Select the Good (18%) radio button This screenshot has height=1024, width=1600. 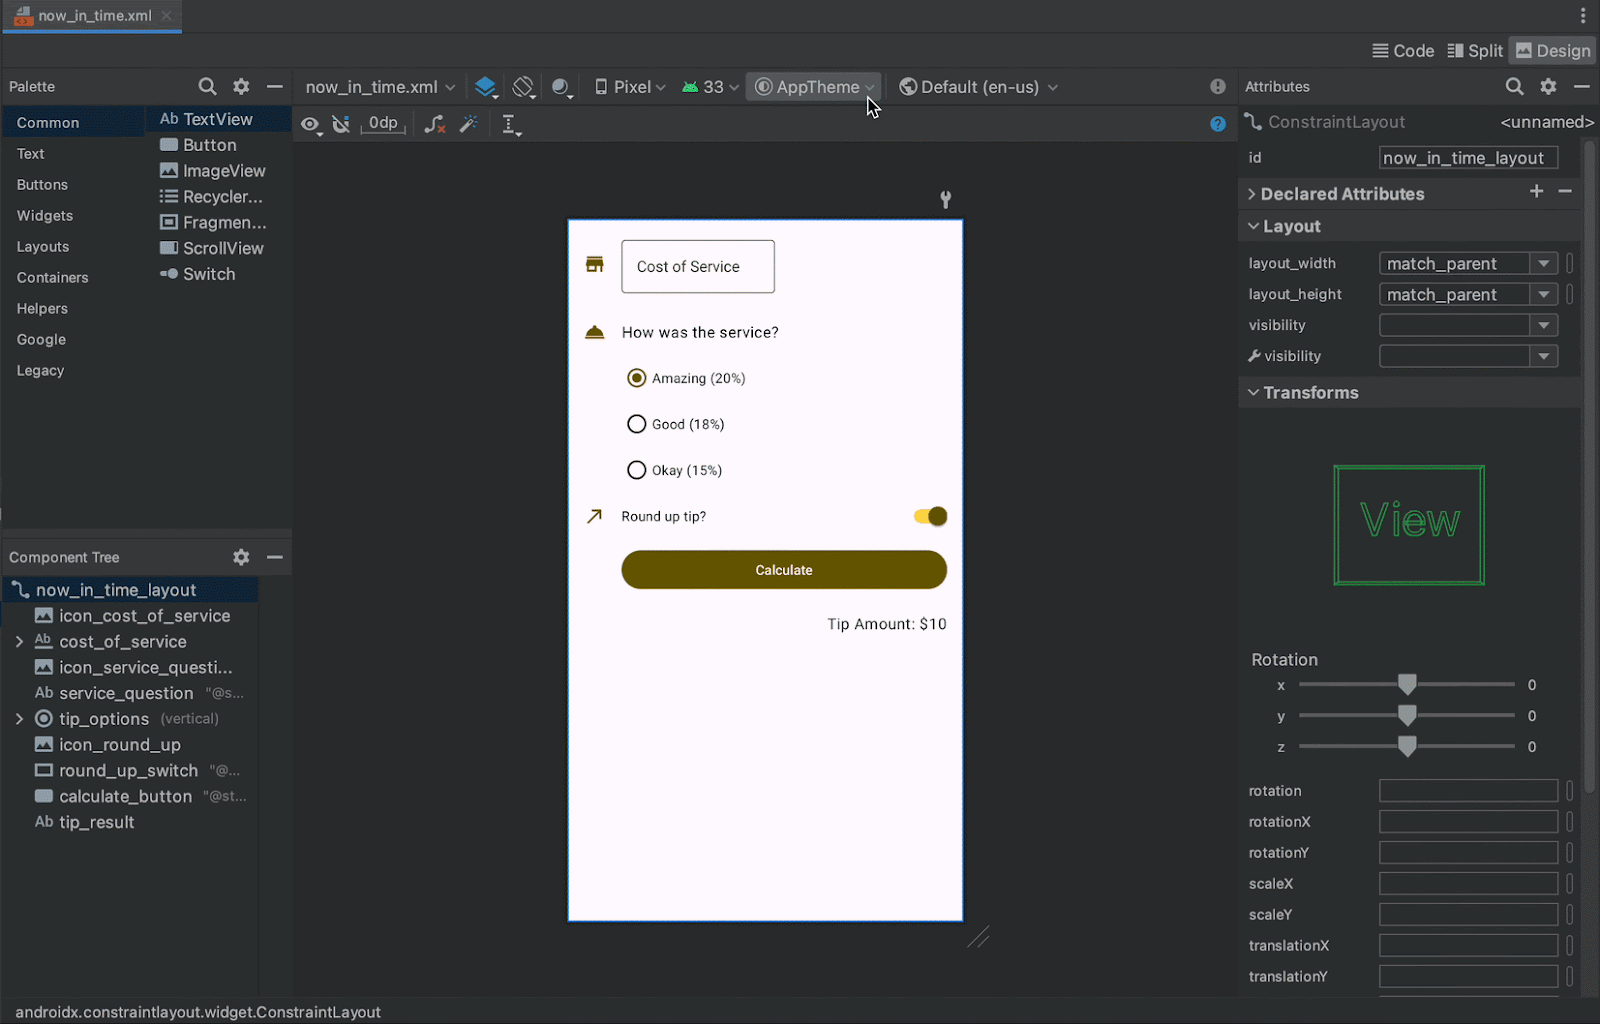click(636, 424)
